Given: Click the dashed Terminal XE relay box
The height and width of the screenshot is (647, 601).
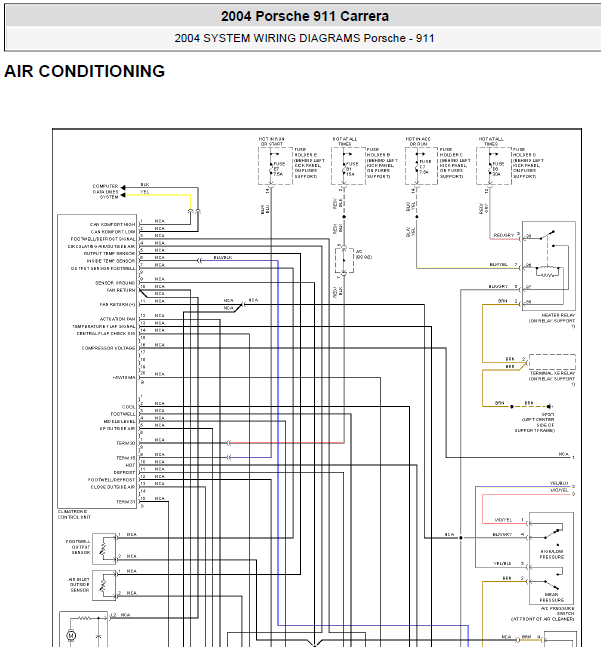Looking at the screenshot, I should pyautogui.click(x=552, y=361).
